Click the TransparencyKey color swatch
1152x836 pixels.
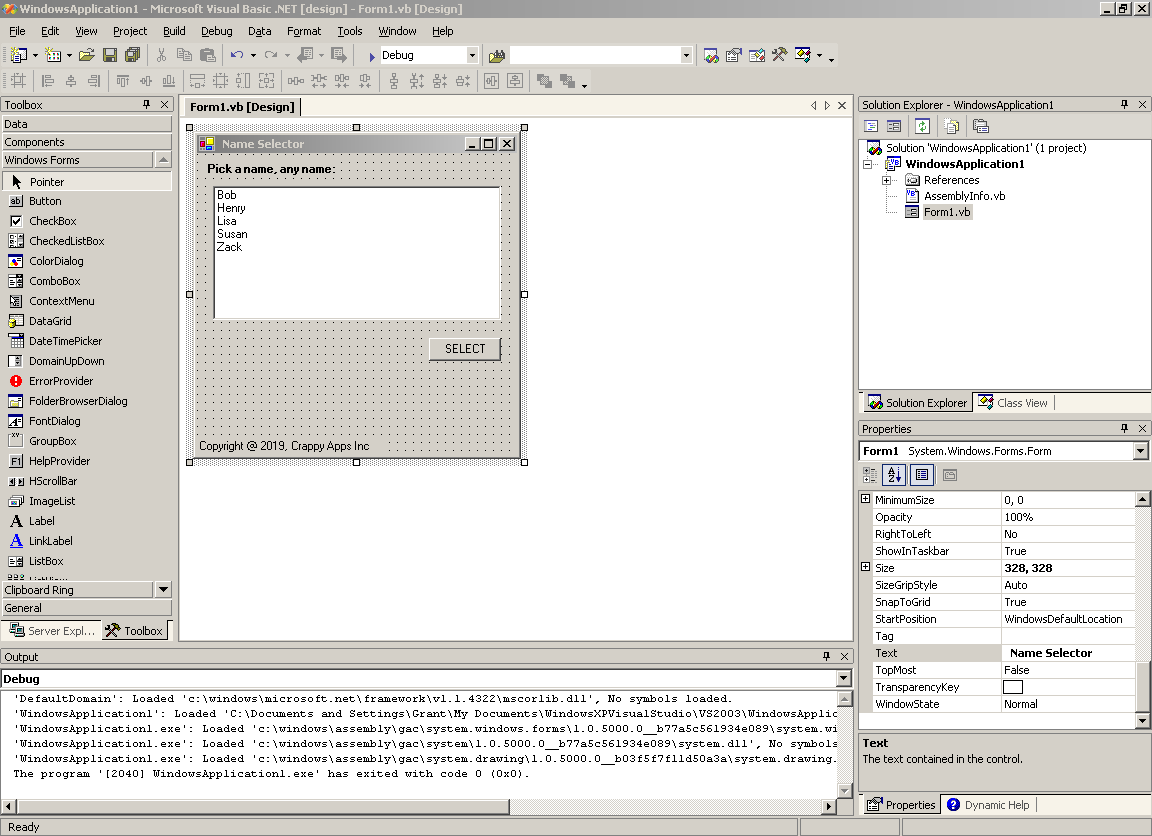(1012, 687)
